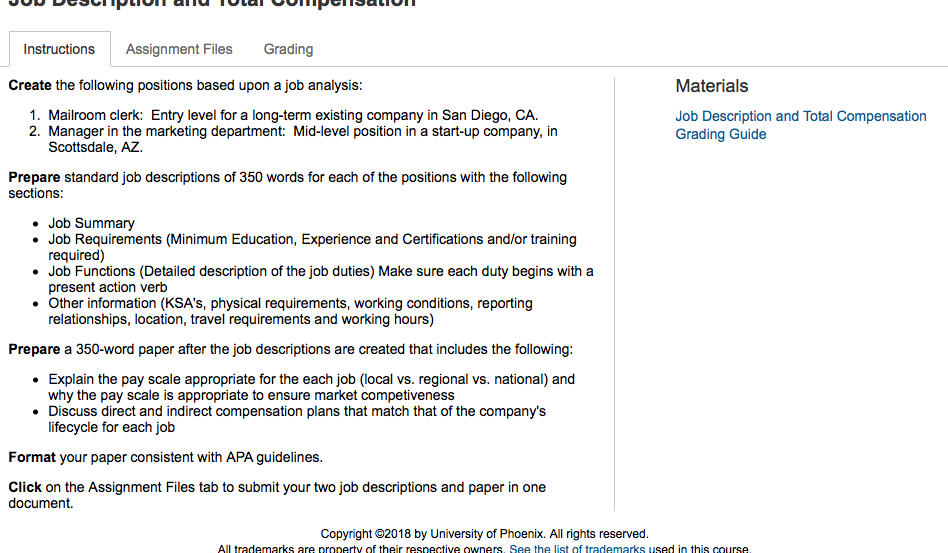Image resolution: width=948 pixels, height=553 pixels.
Task: Click the 'Job Functions' bullet item
Action: (321, 279)
